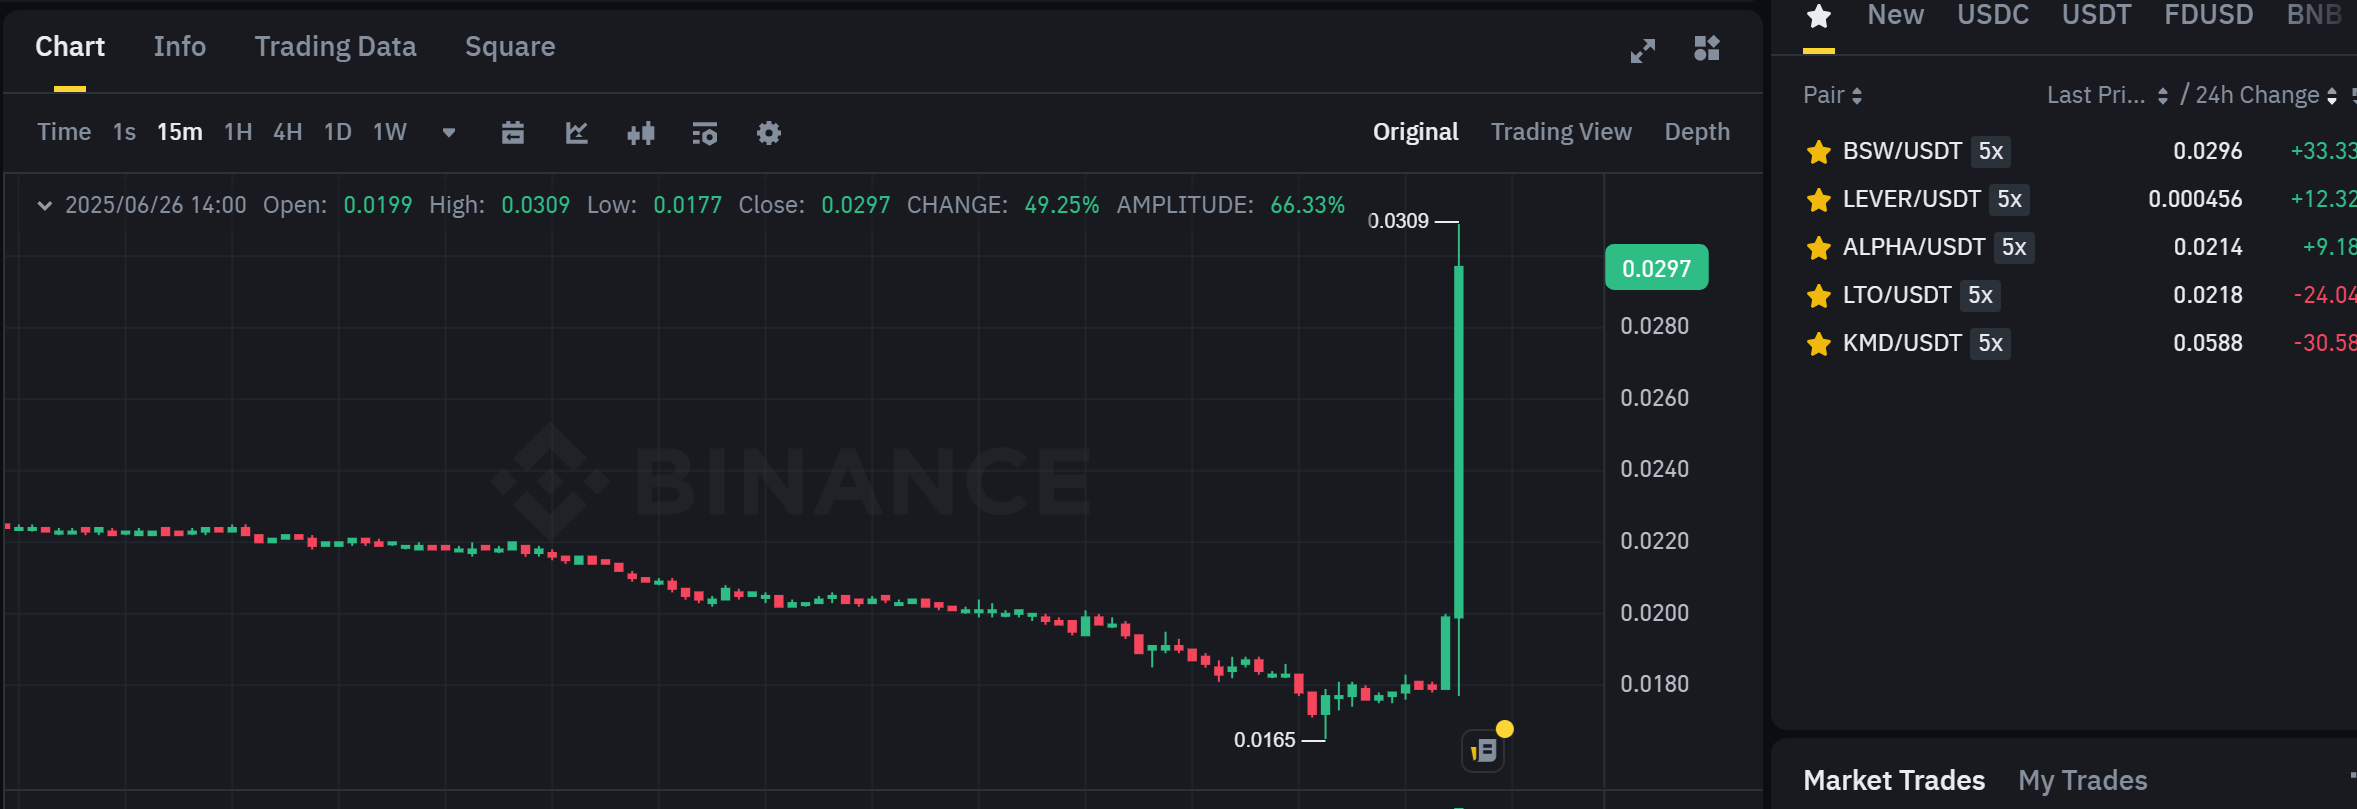Sort pairs by Pair name

(x=1832, y=95)
